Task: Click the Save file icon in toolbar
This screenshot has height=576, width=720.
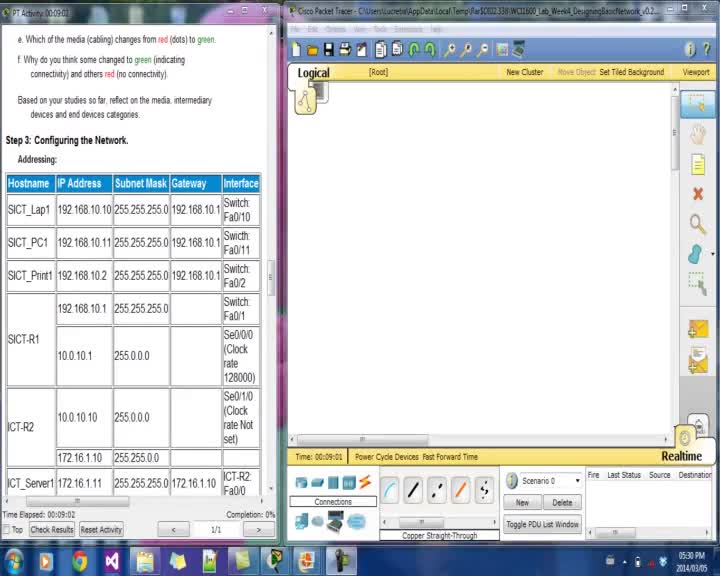Action: pyautogui.click(x=328, y=50)
